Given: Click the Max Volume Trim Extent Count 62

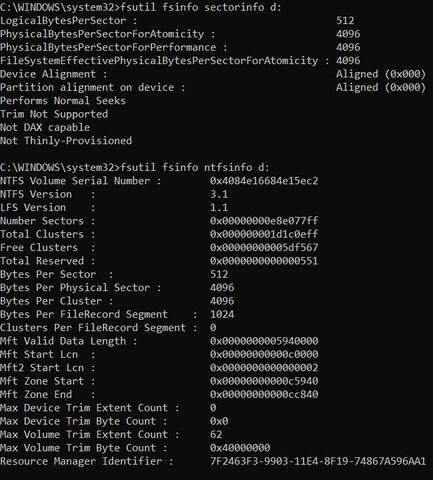Looking at the screenshot, I should 216,434.
